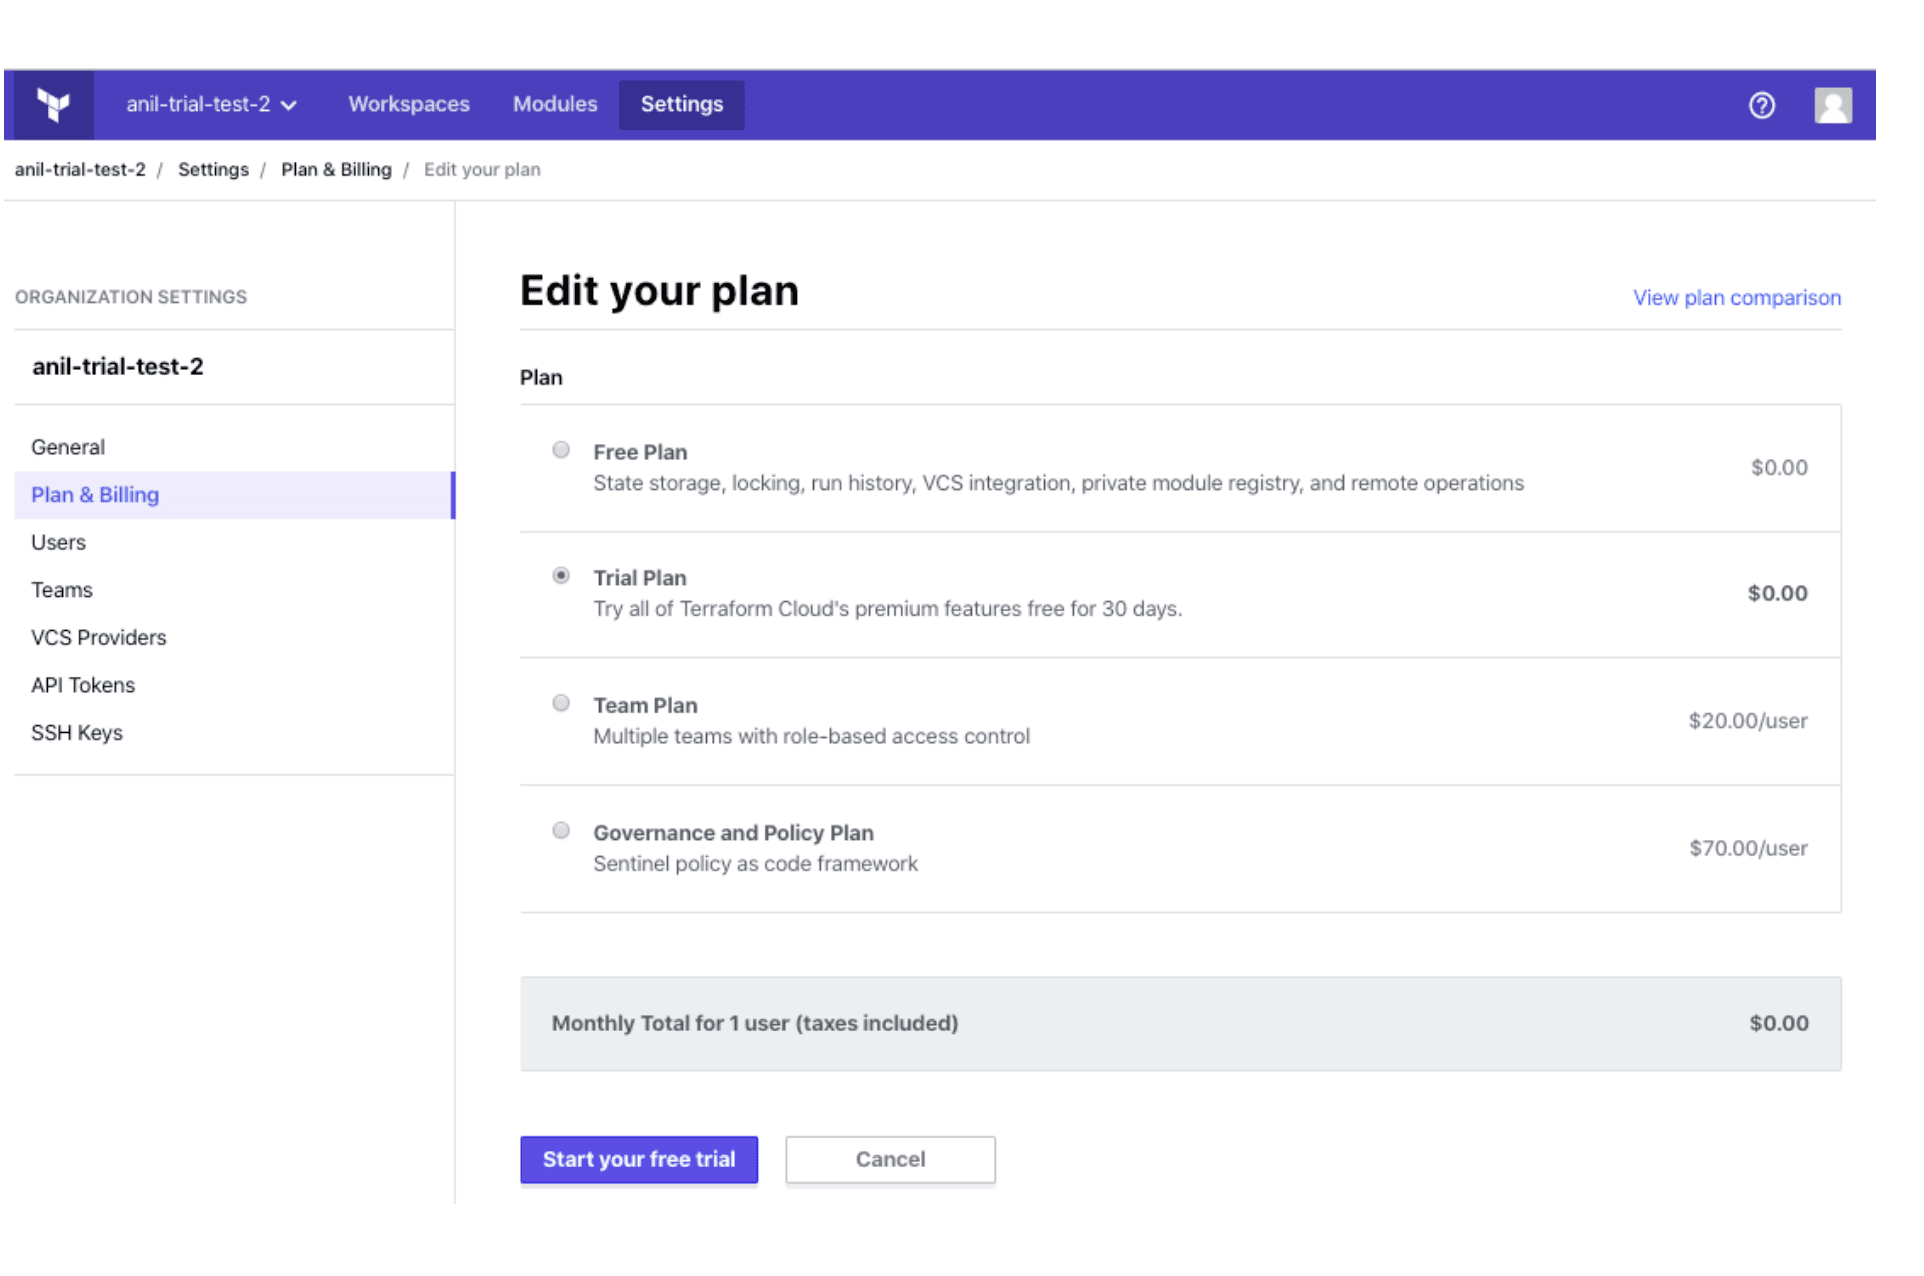Image resolution: width=1924 pixels, height=1276 pixels.
Task: Go to VCS Providers settings
Action: 98,637
